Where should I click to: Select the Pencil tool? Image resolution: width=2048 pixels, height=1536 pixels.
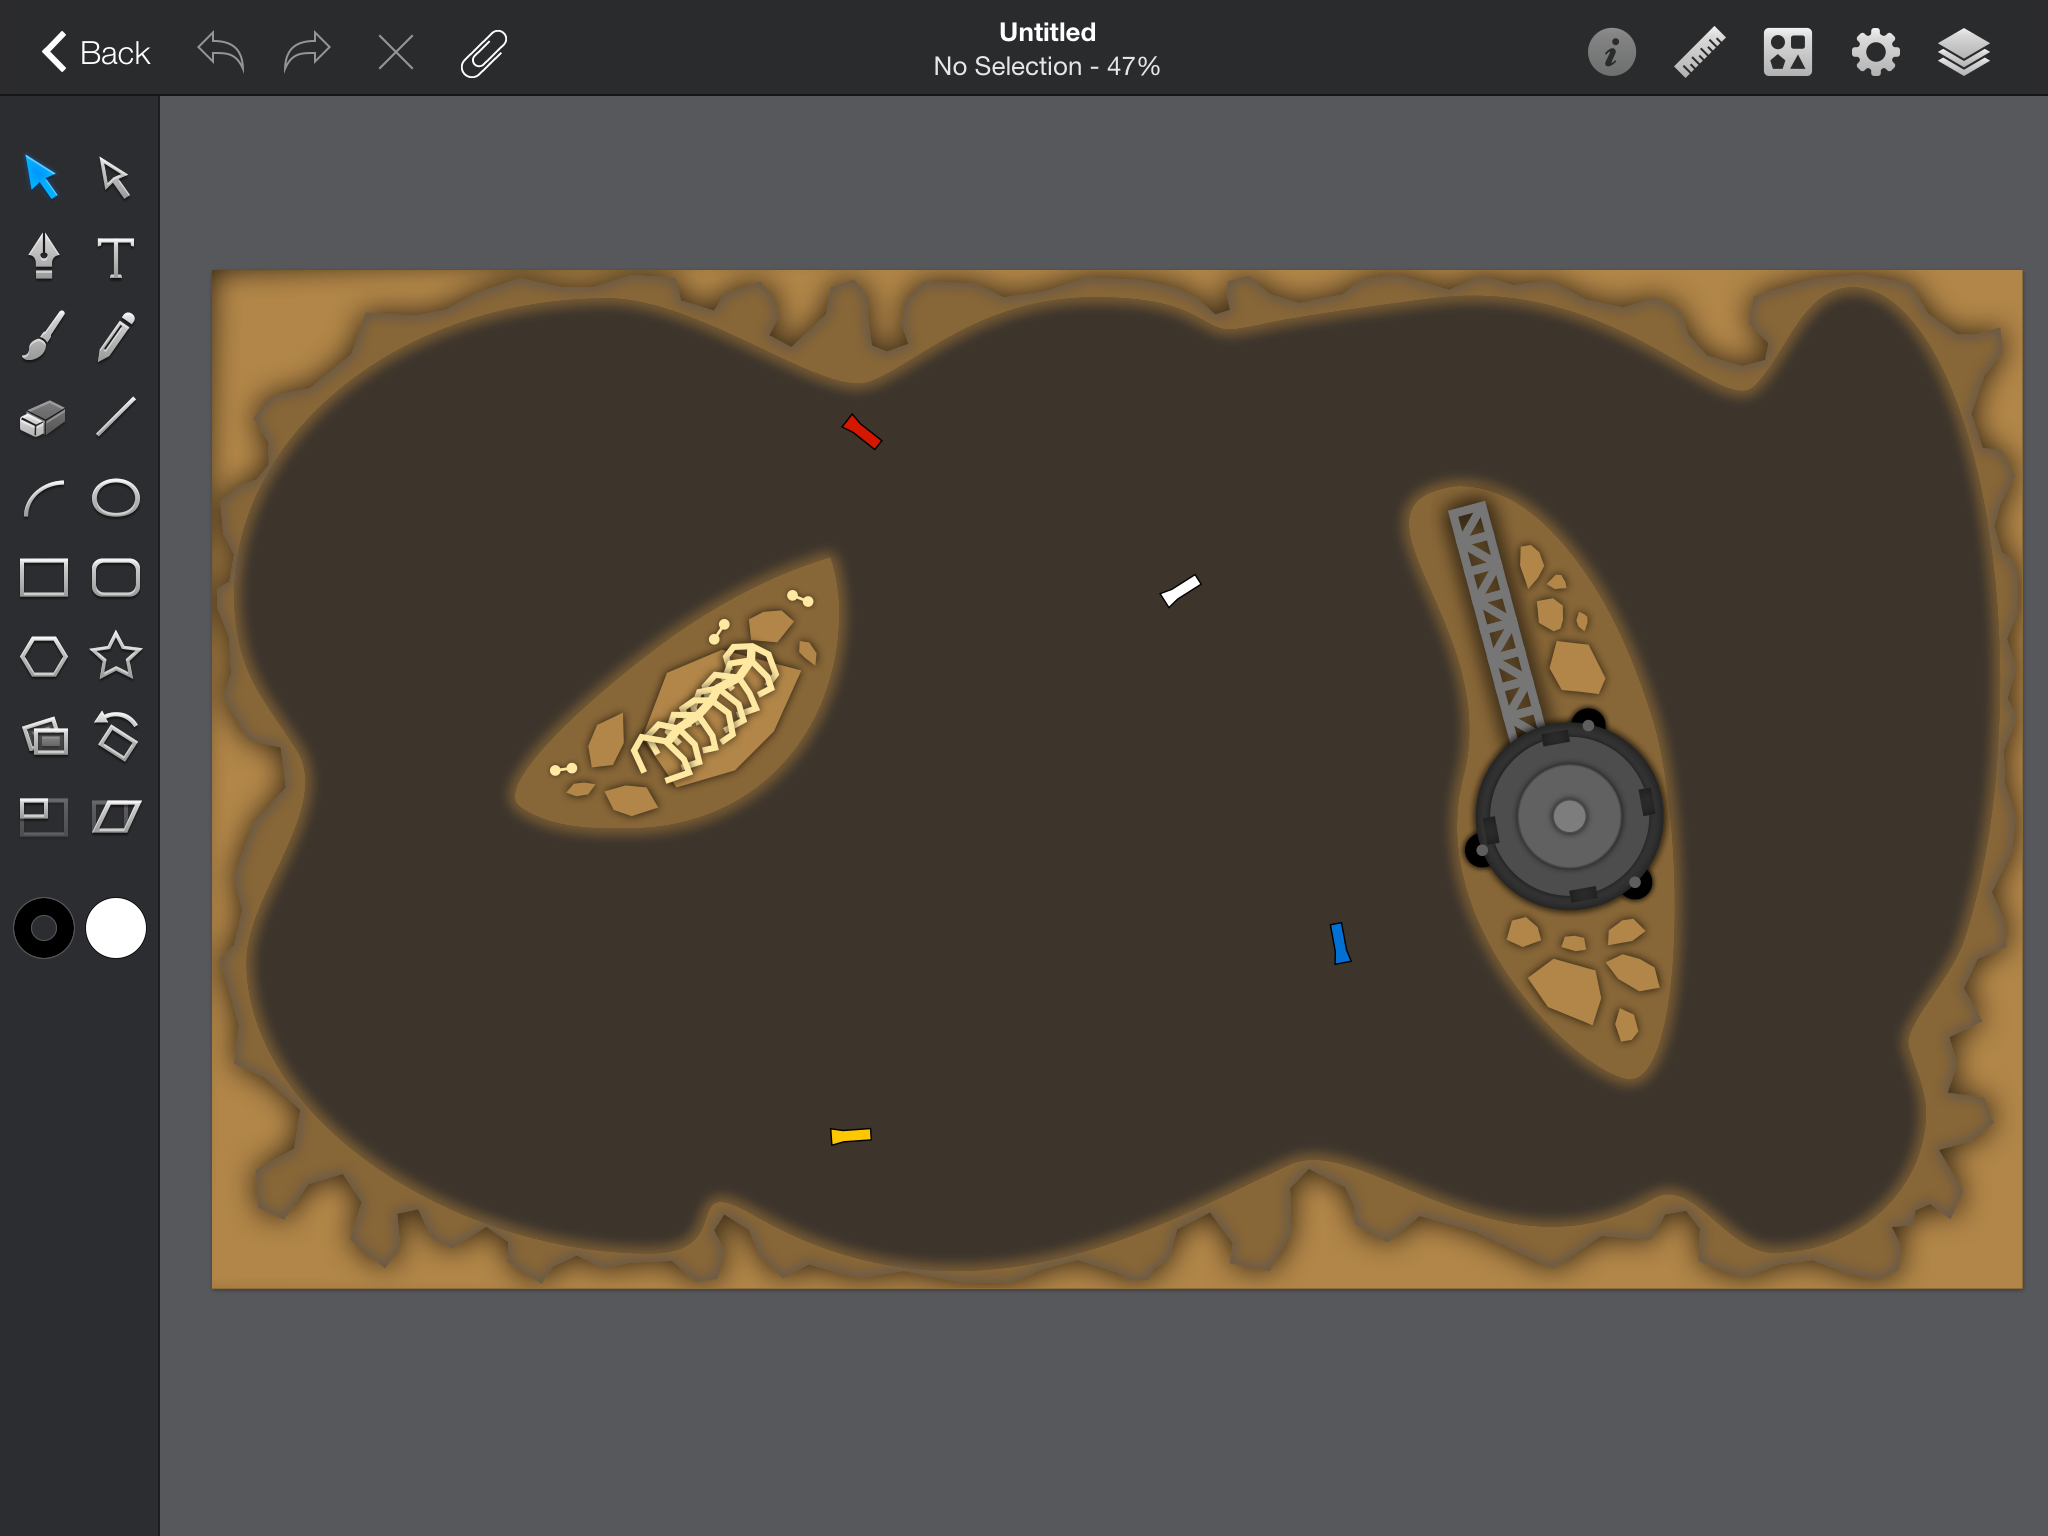(115, 336)
